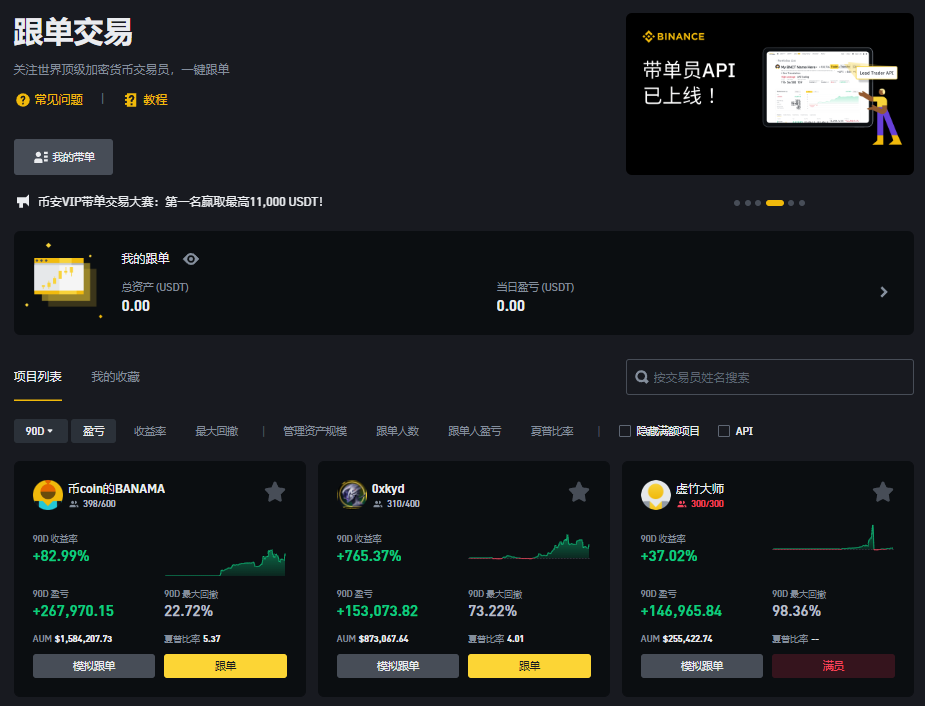This screenshot has height=706, width=925.
Task: Click 模拟跟单 for 虚竹大师
Action: click(702, 666)
